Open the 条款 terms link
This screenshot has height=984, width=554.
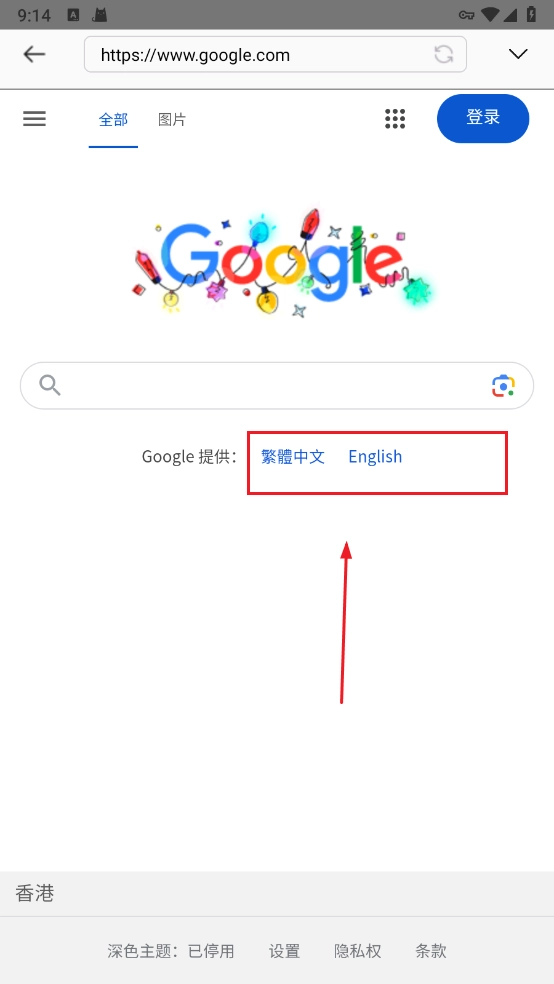pyautogui.click(x=431, y=951)
